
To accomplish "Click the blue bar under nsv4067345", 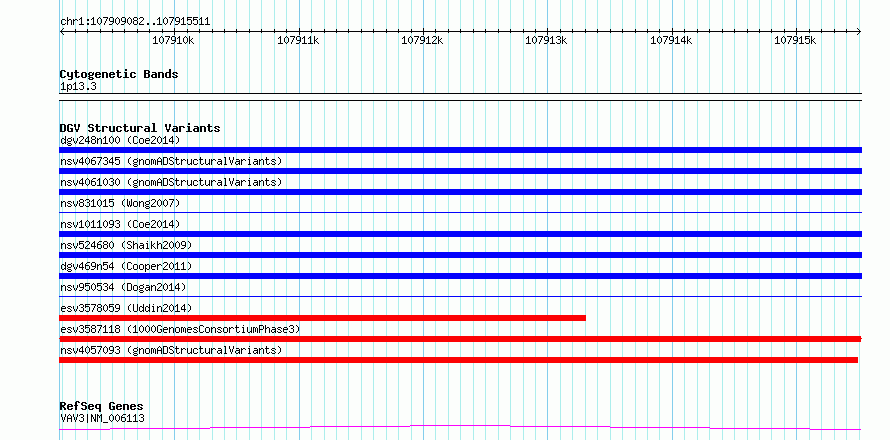I will [460, 171].
